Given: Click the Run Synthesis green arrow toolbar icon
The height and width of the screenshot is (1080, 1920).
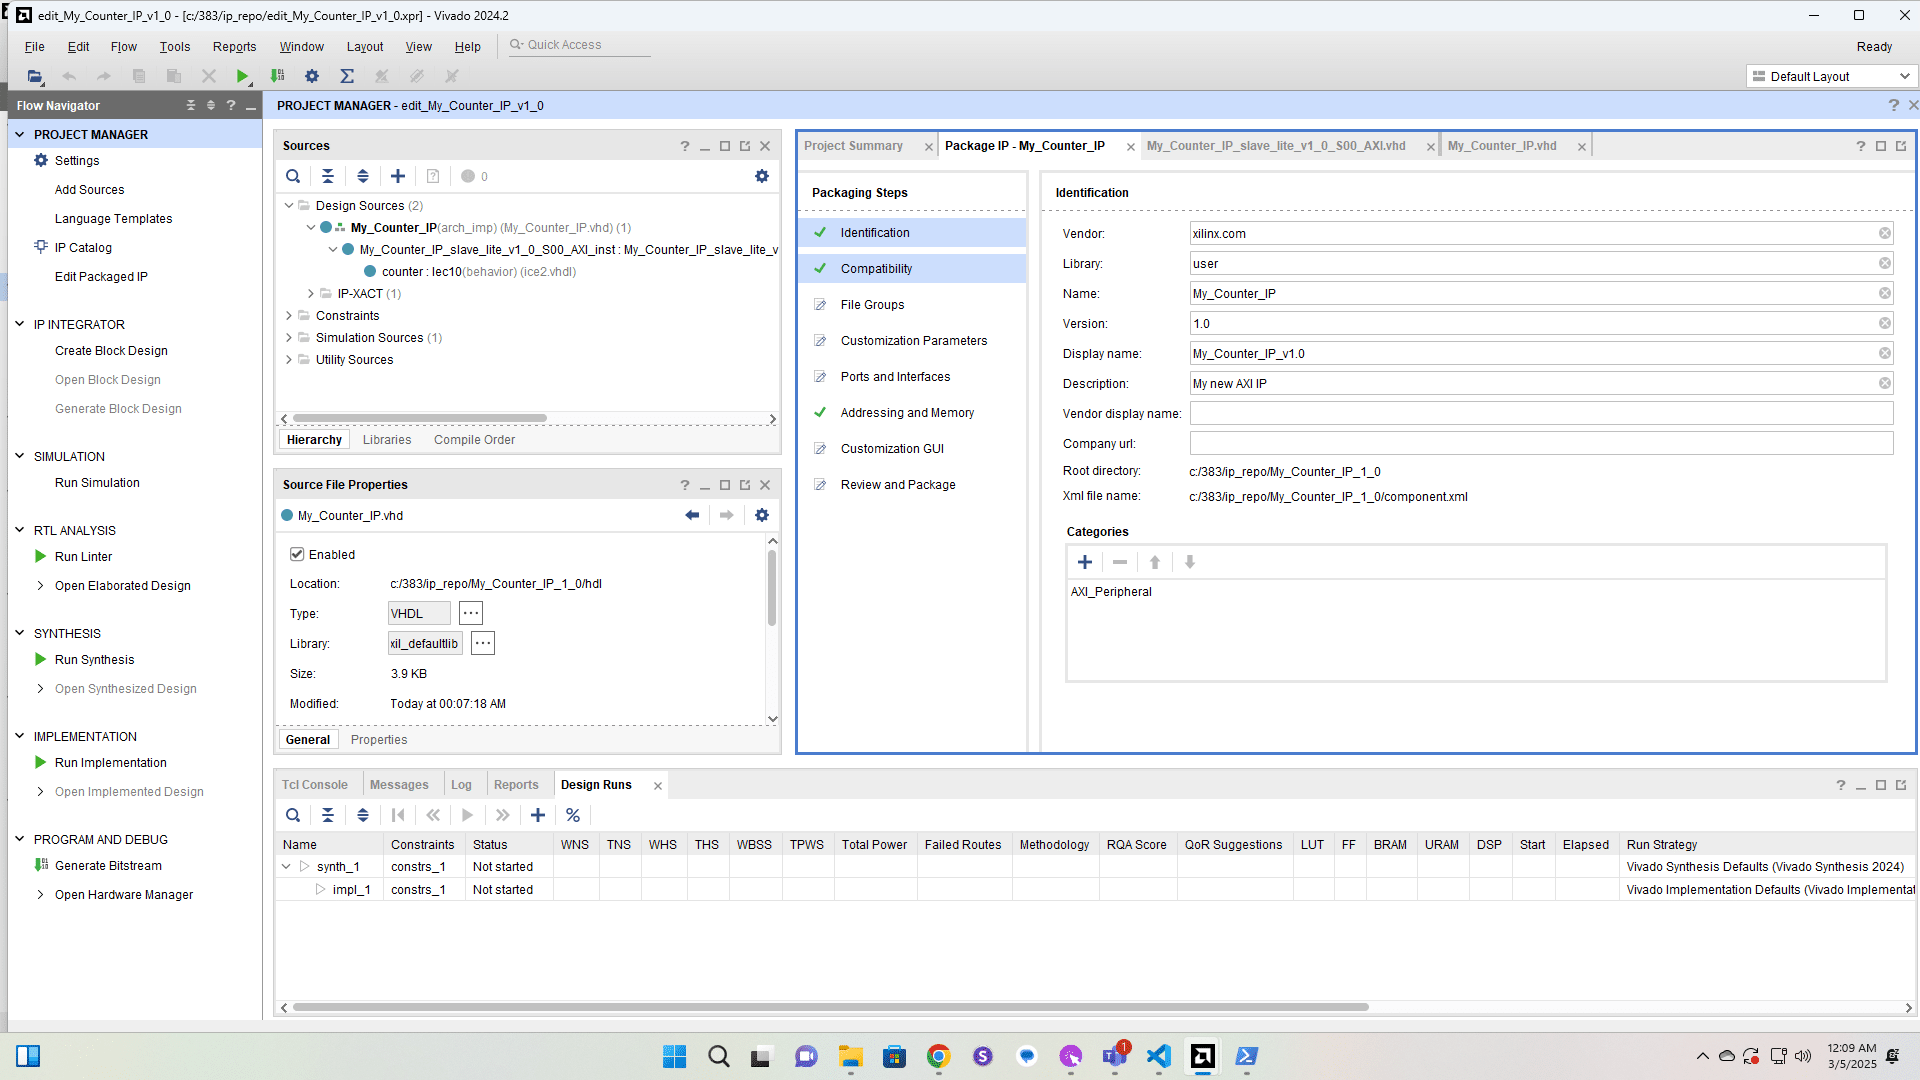Looking at the screenshot, I should coord(242,76).
